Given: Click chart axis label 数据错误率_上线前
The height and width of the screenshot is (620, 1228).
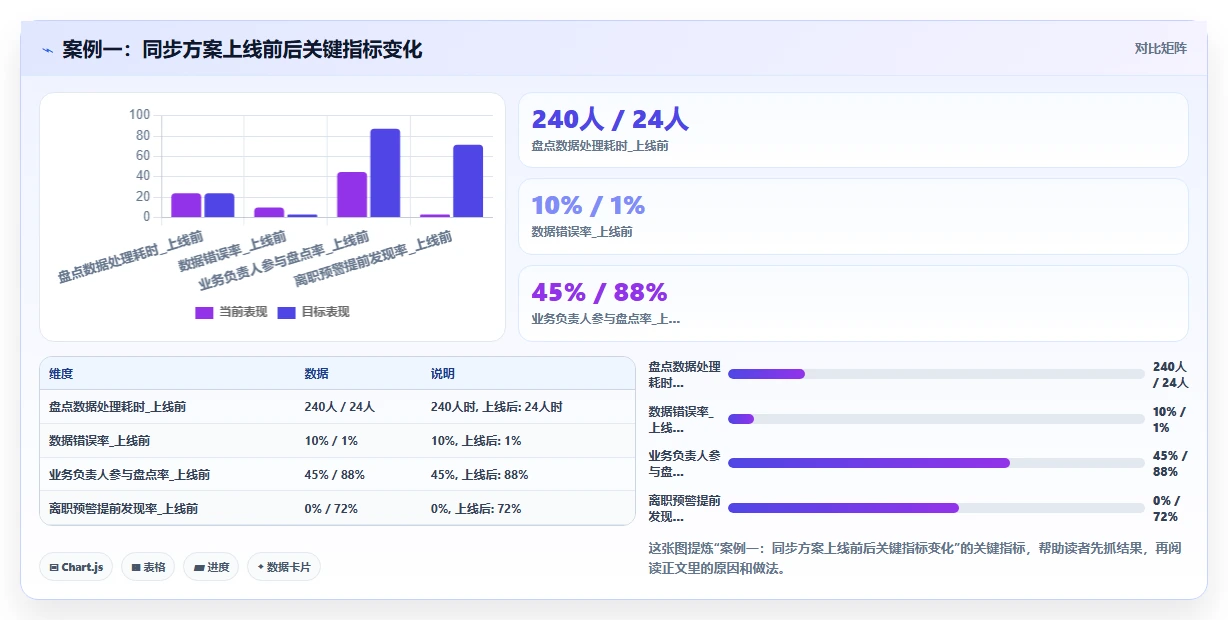Looking at the screenshot, I should pos(232,252).
